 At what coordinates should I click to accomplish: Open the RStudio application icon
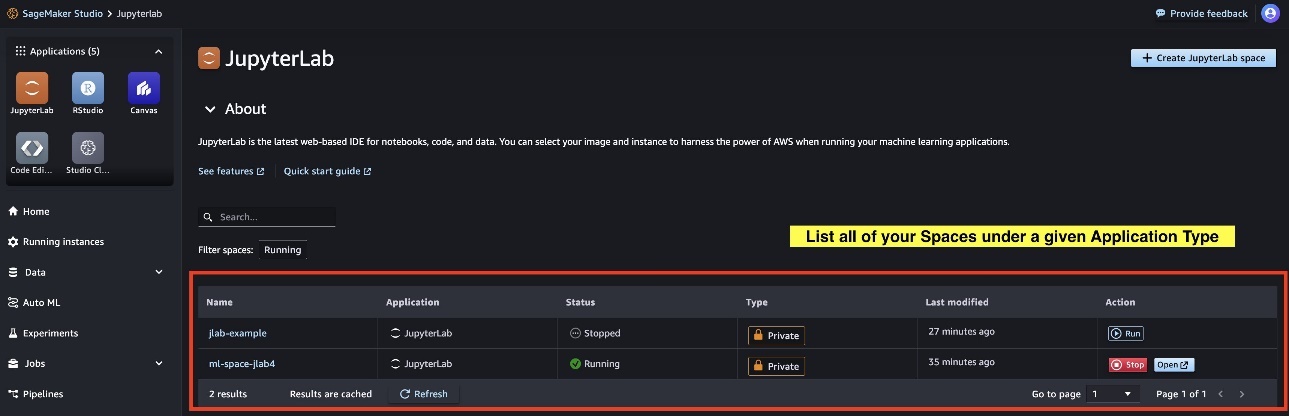pos(88,88)
